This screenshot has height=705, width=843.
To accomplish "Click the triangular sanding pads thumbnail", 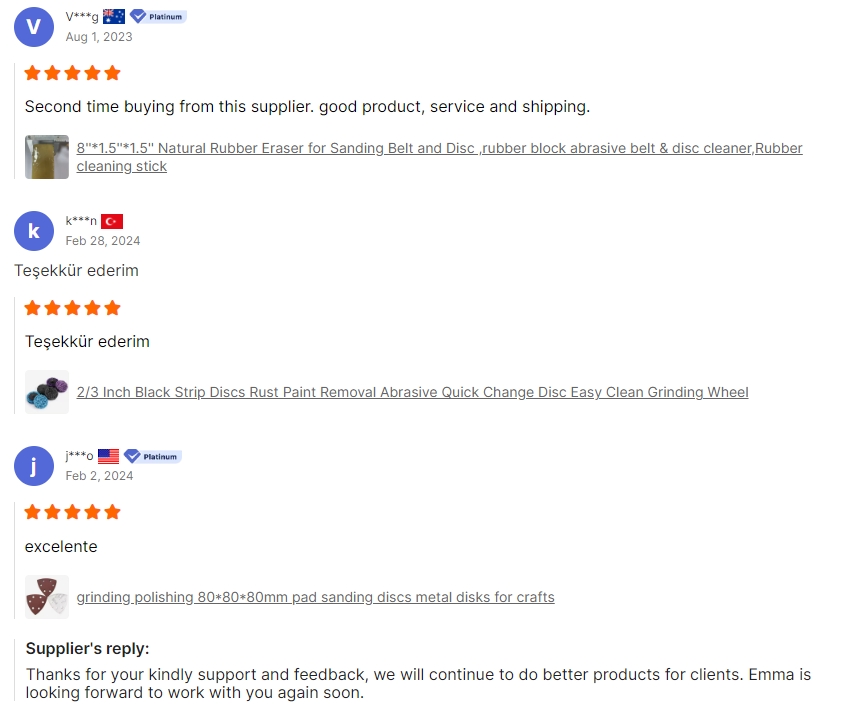I will [47, 597].
